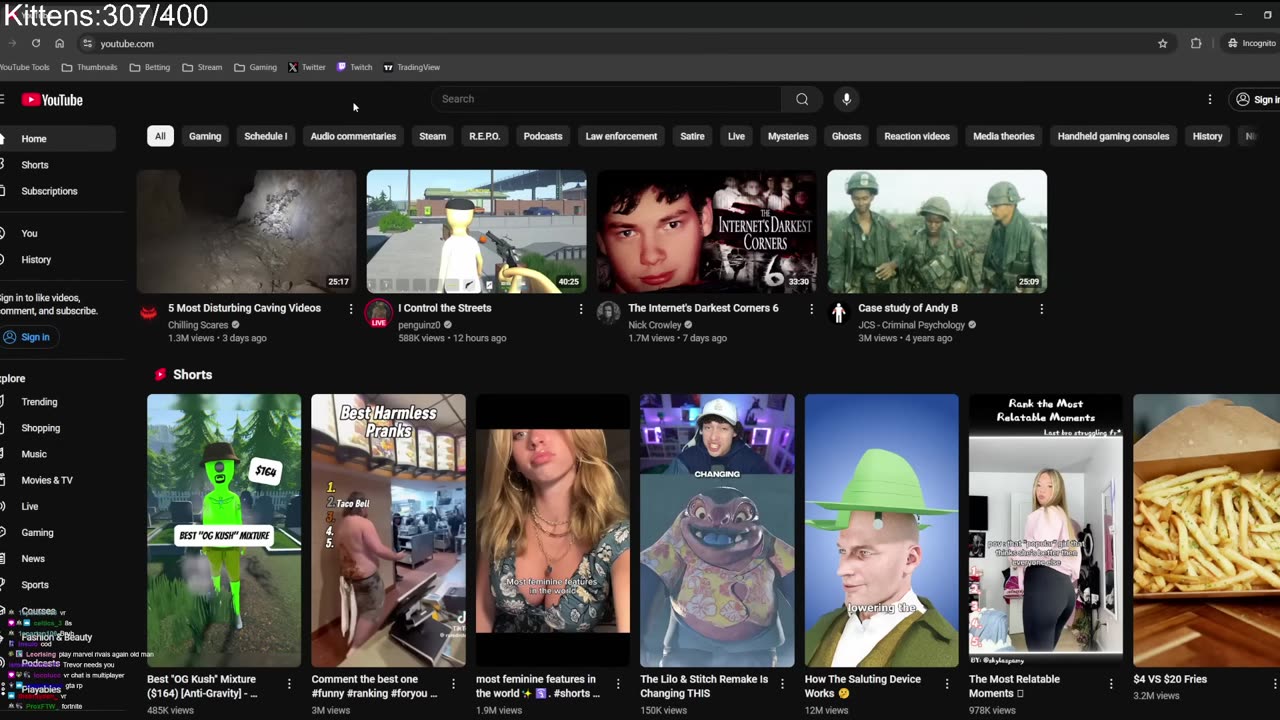This screenshot has height=720, width=1280.
Task: Play 5 Most Disturbing Caving Videos thumbnail
Action: tap(246, 231)
